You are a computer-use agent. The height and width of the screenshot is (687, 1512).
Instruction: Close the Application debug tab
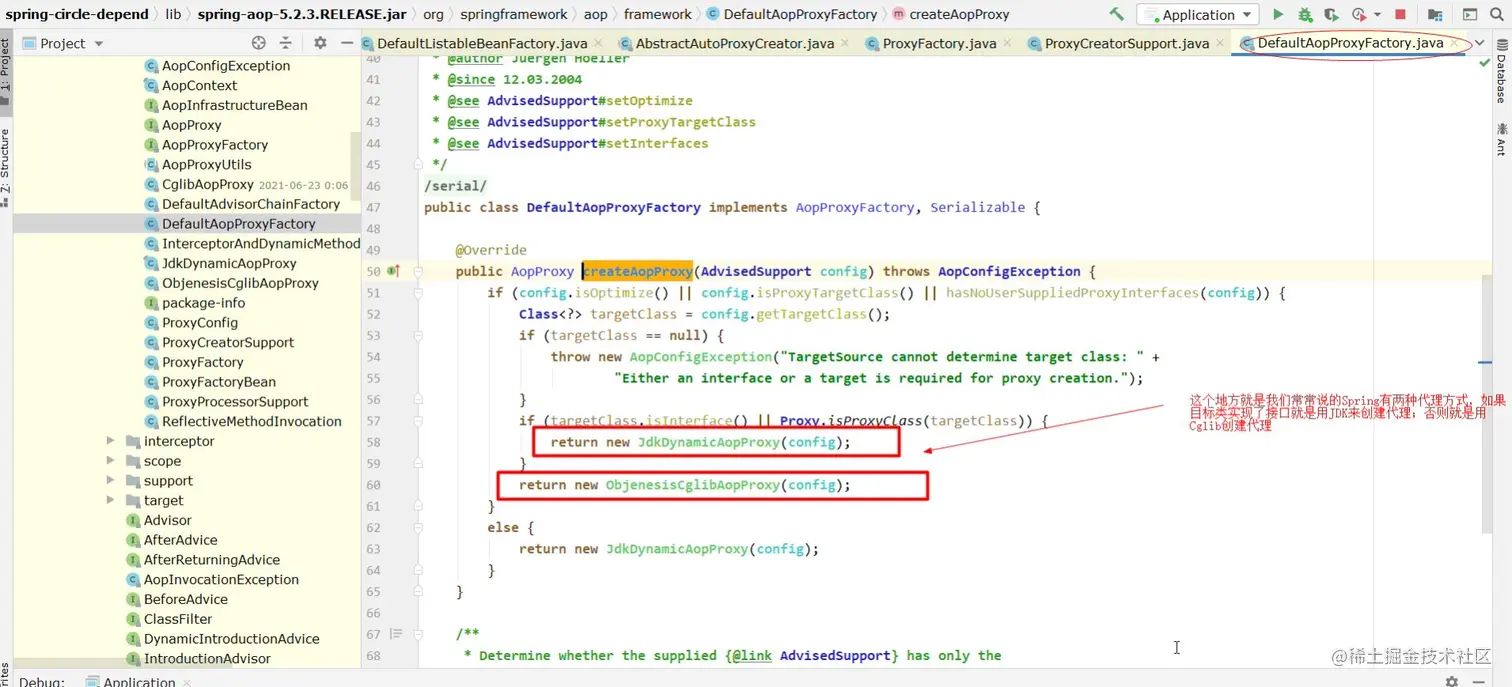coord(186,682)
